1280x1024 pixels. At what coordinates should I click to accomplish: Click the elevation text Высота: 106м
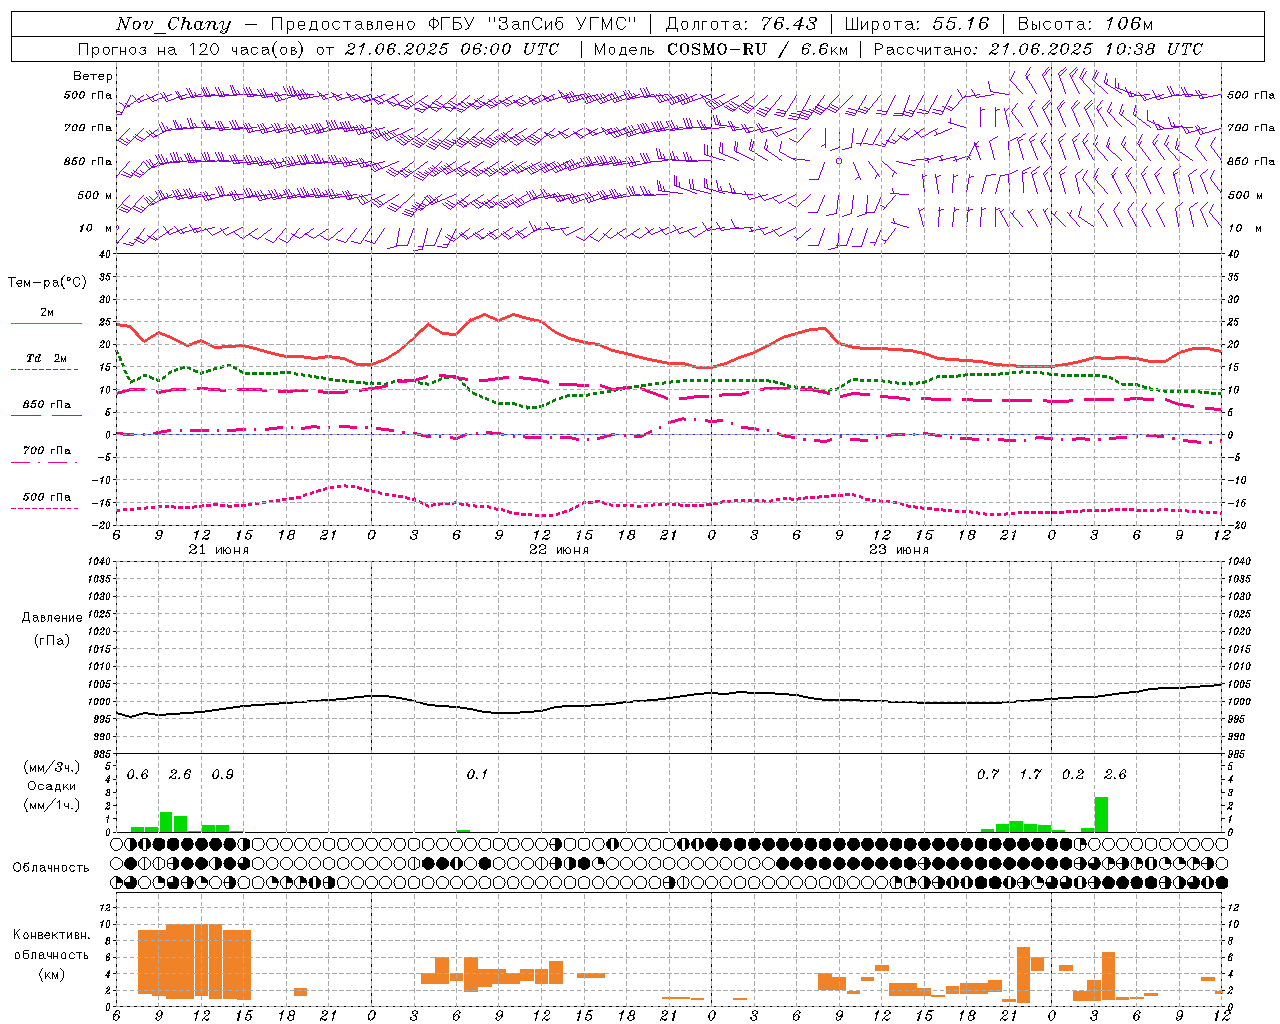(x=1085, y=24)
